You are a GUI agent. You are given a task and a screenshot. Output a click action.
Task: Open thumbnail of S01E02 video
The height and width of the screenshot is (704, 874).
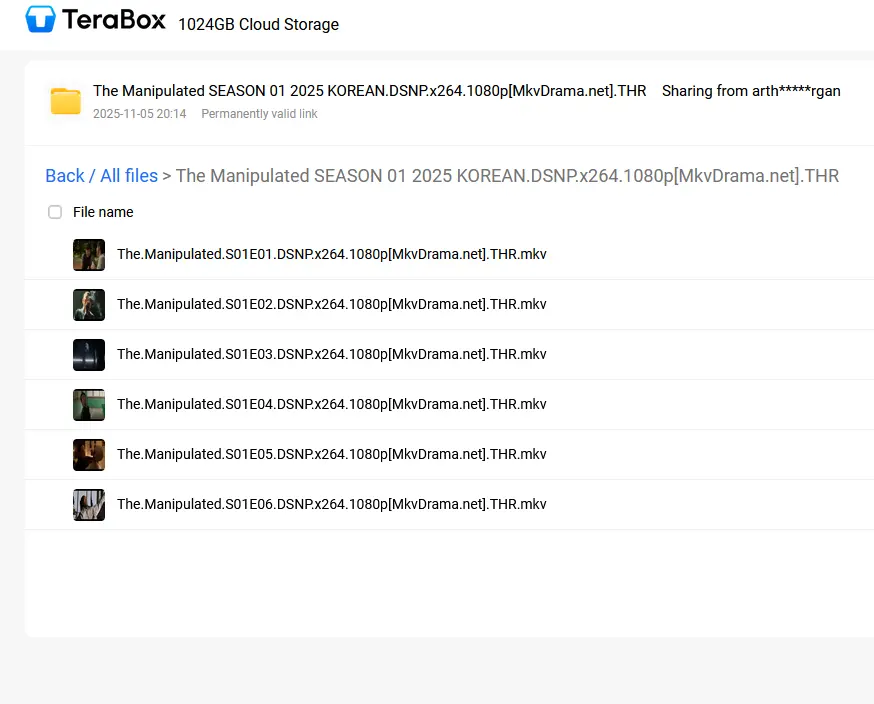tap(89, 305)
